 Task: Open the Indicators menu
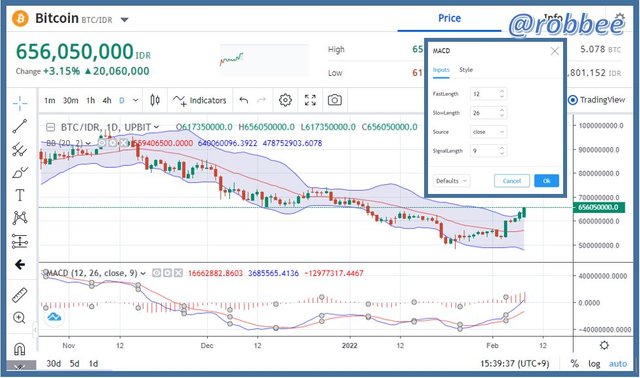[200, 100]
